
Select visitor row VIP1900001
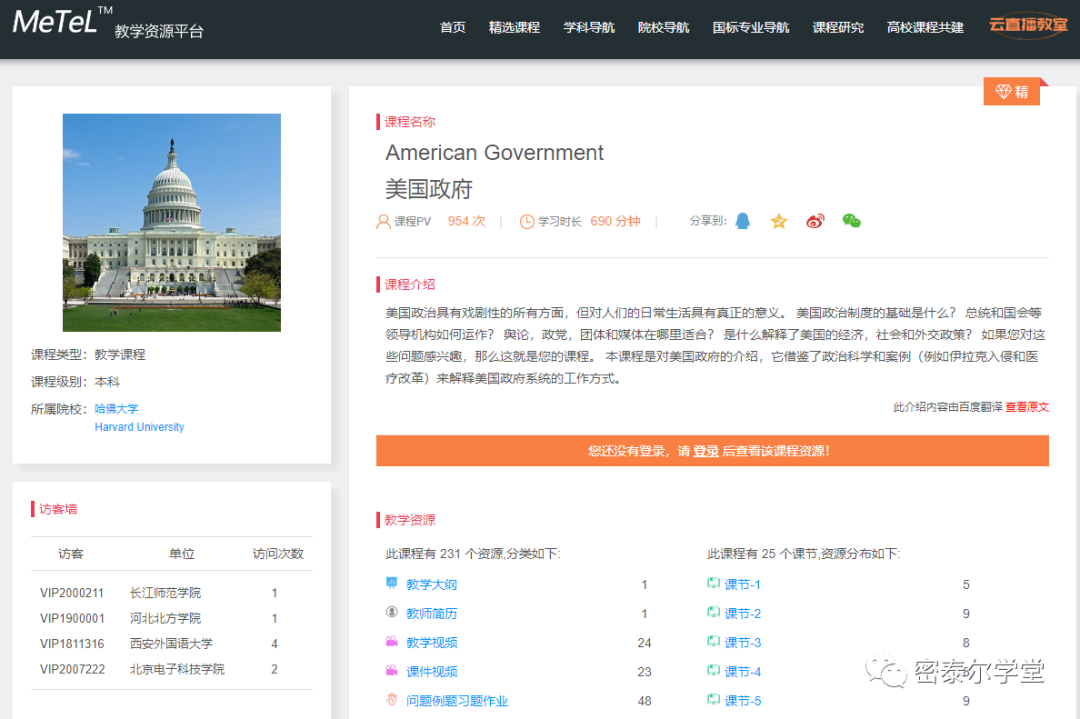click(x=172, y=618)
